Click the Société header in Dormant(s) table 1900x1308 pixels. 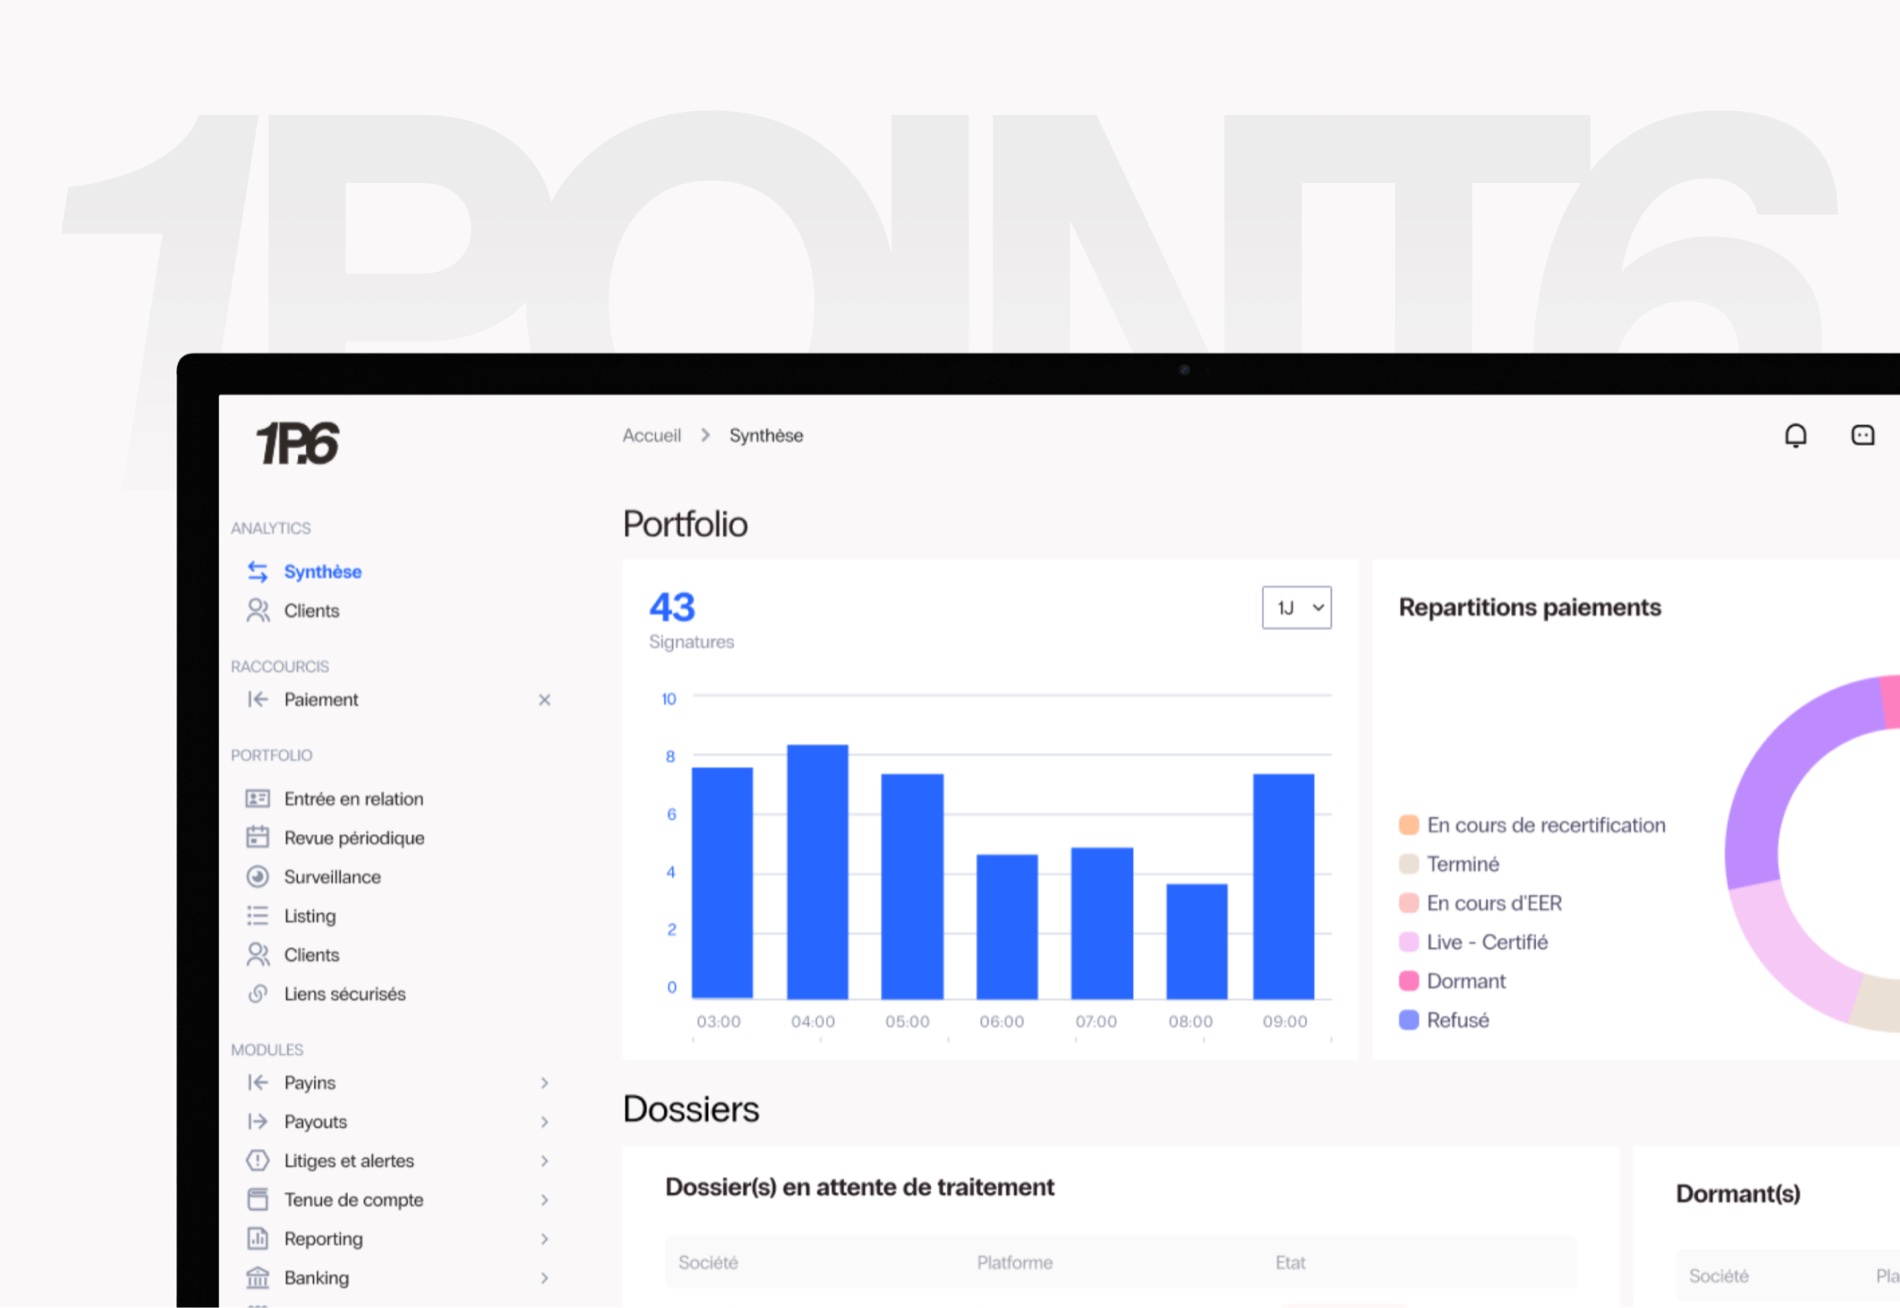coord(1718,1275)
